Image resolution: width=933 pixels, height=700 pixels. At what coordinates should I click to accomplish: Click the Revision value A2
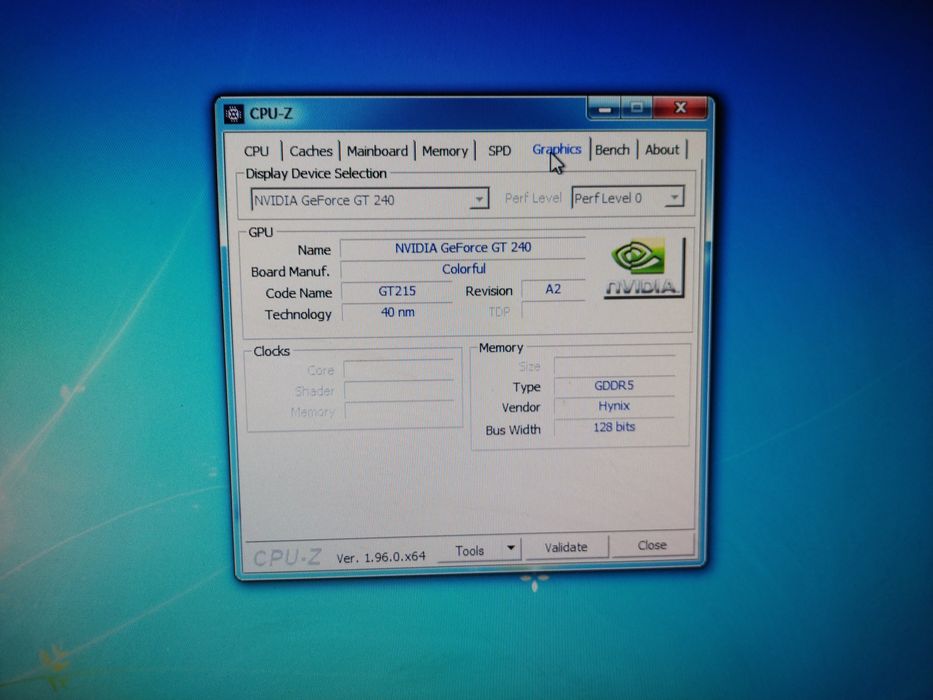point(553,289)
